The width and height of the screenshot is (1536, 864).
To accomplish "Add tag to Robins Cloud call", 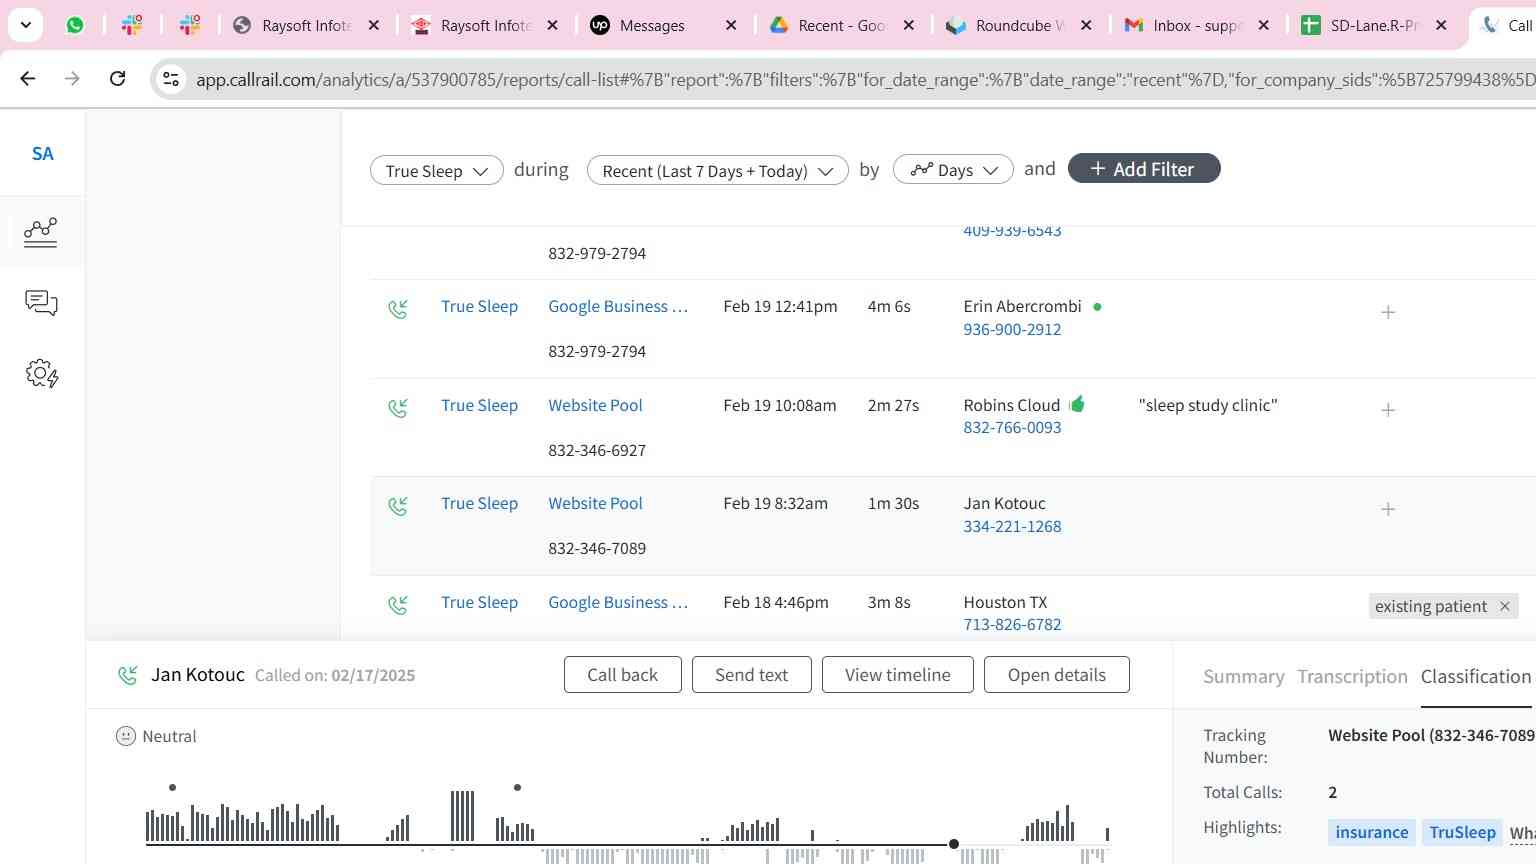I will coord(1387,410).
